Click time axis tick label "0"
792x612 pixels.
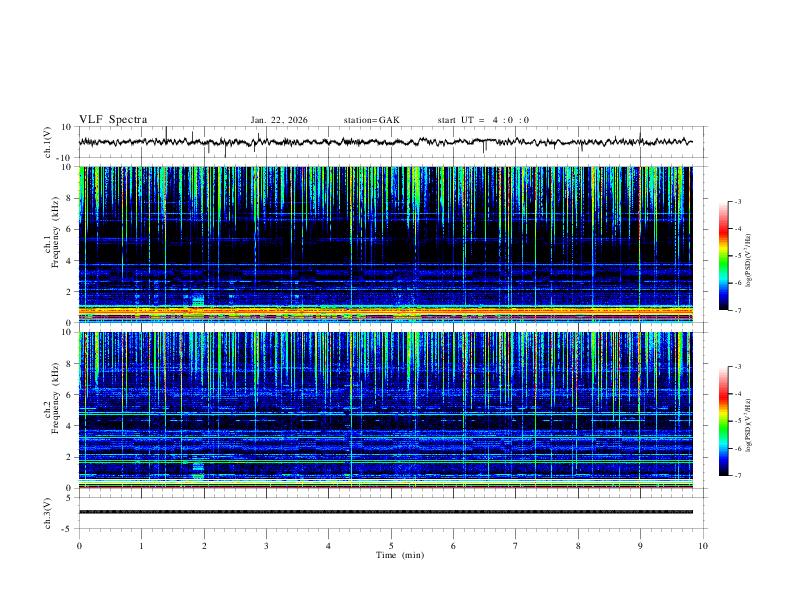click(79, 546)
